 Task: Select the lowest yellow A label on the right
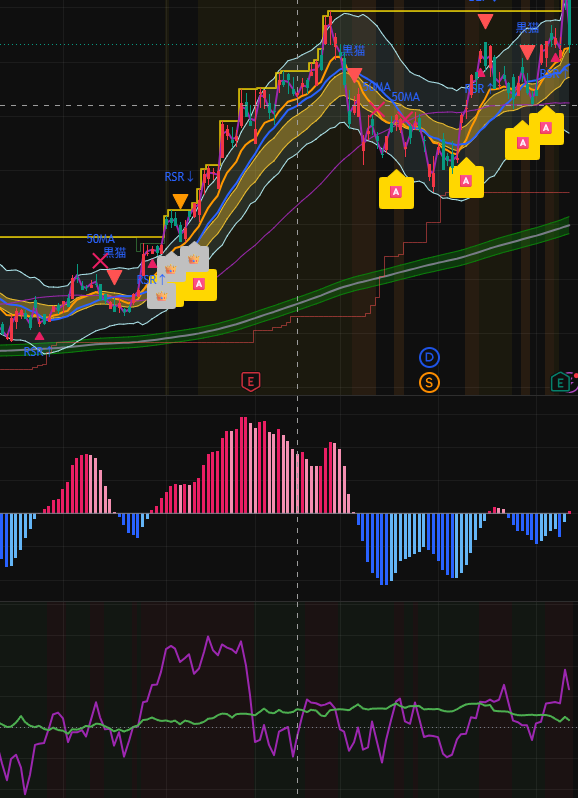click(396, 191)
